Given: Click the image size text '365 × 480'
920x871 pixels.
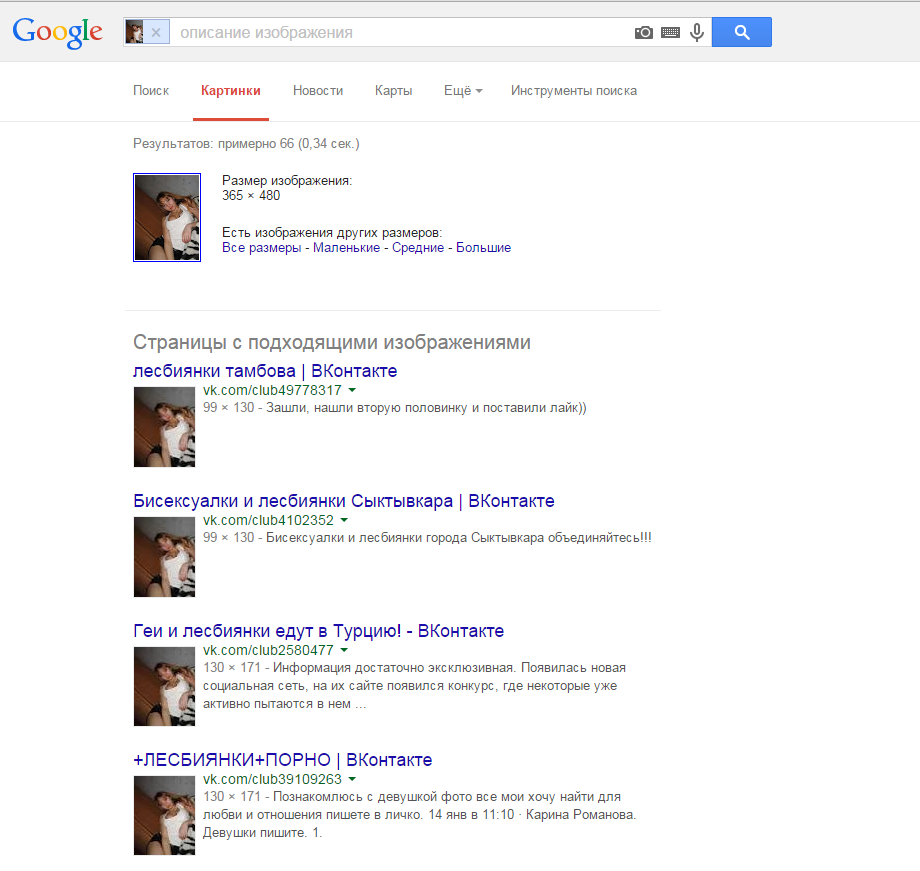Looking at the screenshot, I should (x=251, y=196).
